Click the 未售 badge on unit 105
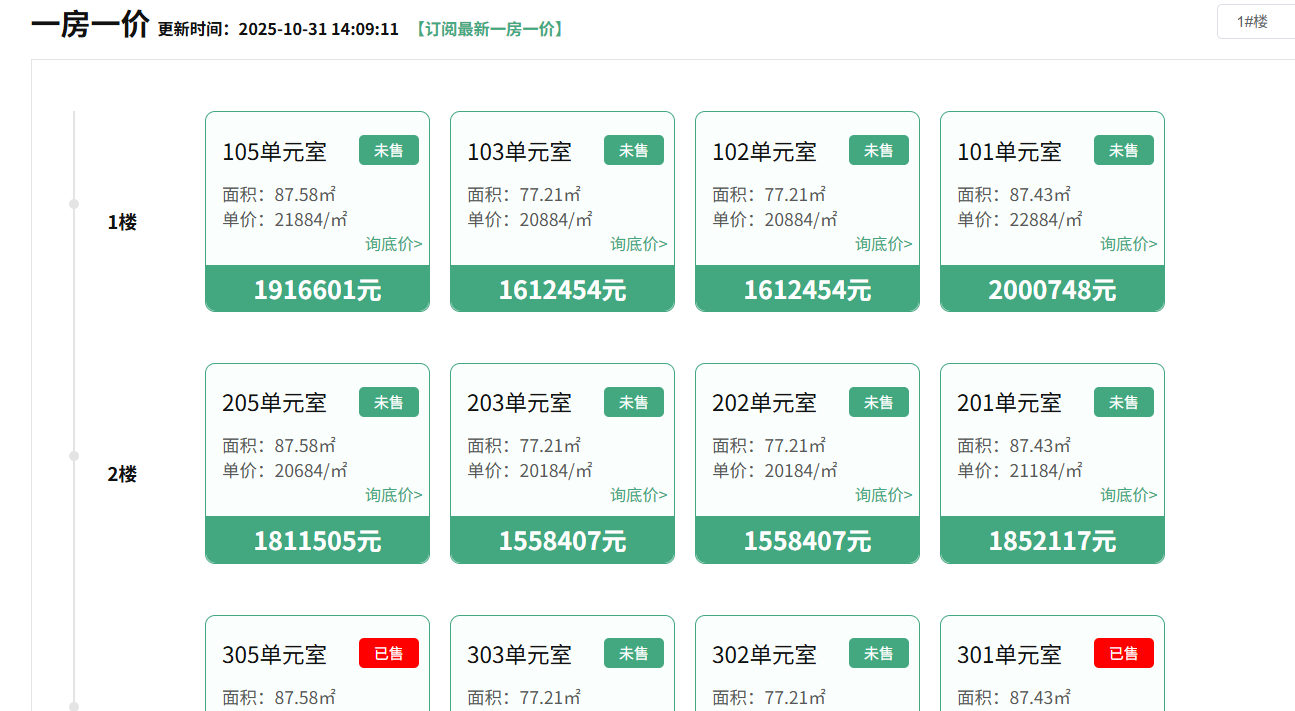 click(389, 150)
